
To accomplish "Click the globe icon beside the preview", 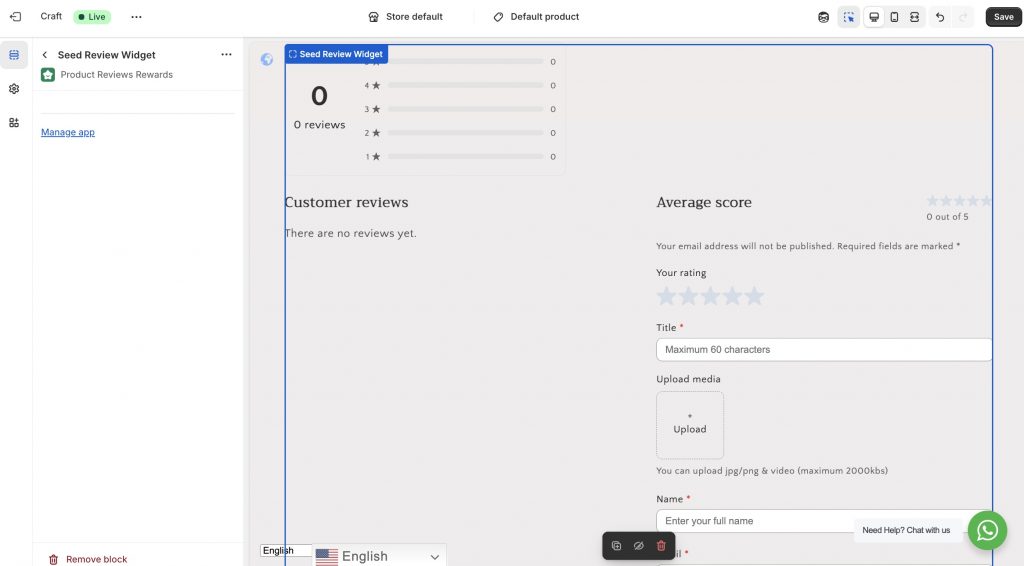I will pos(266,59).
